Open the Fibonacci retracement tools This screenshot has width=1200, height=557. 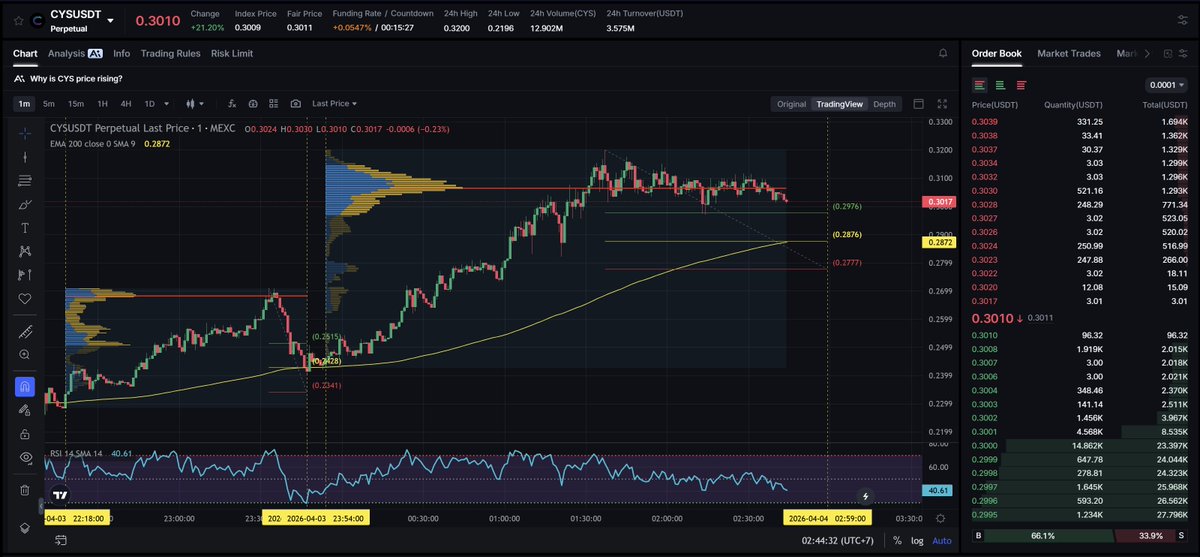[25, 180]
